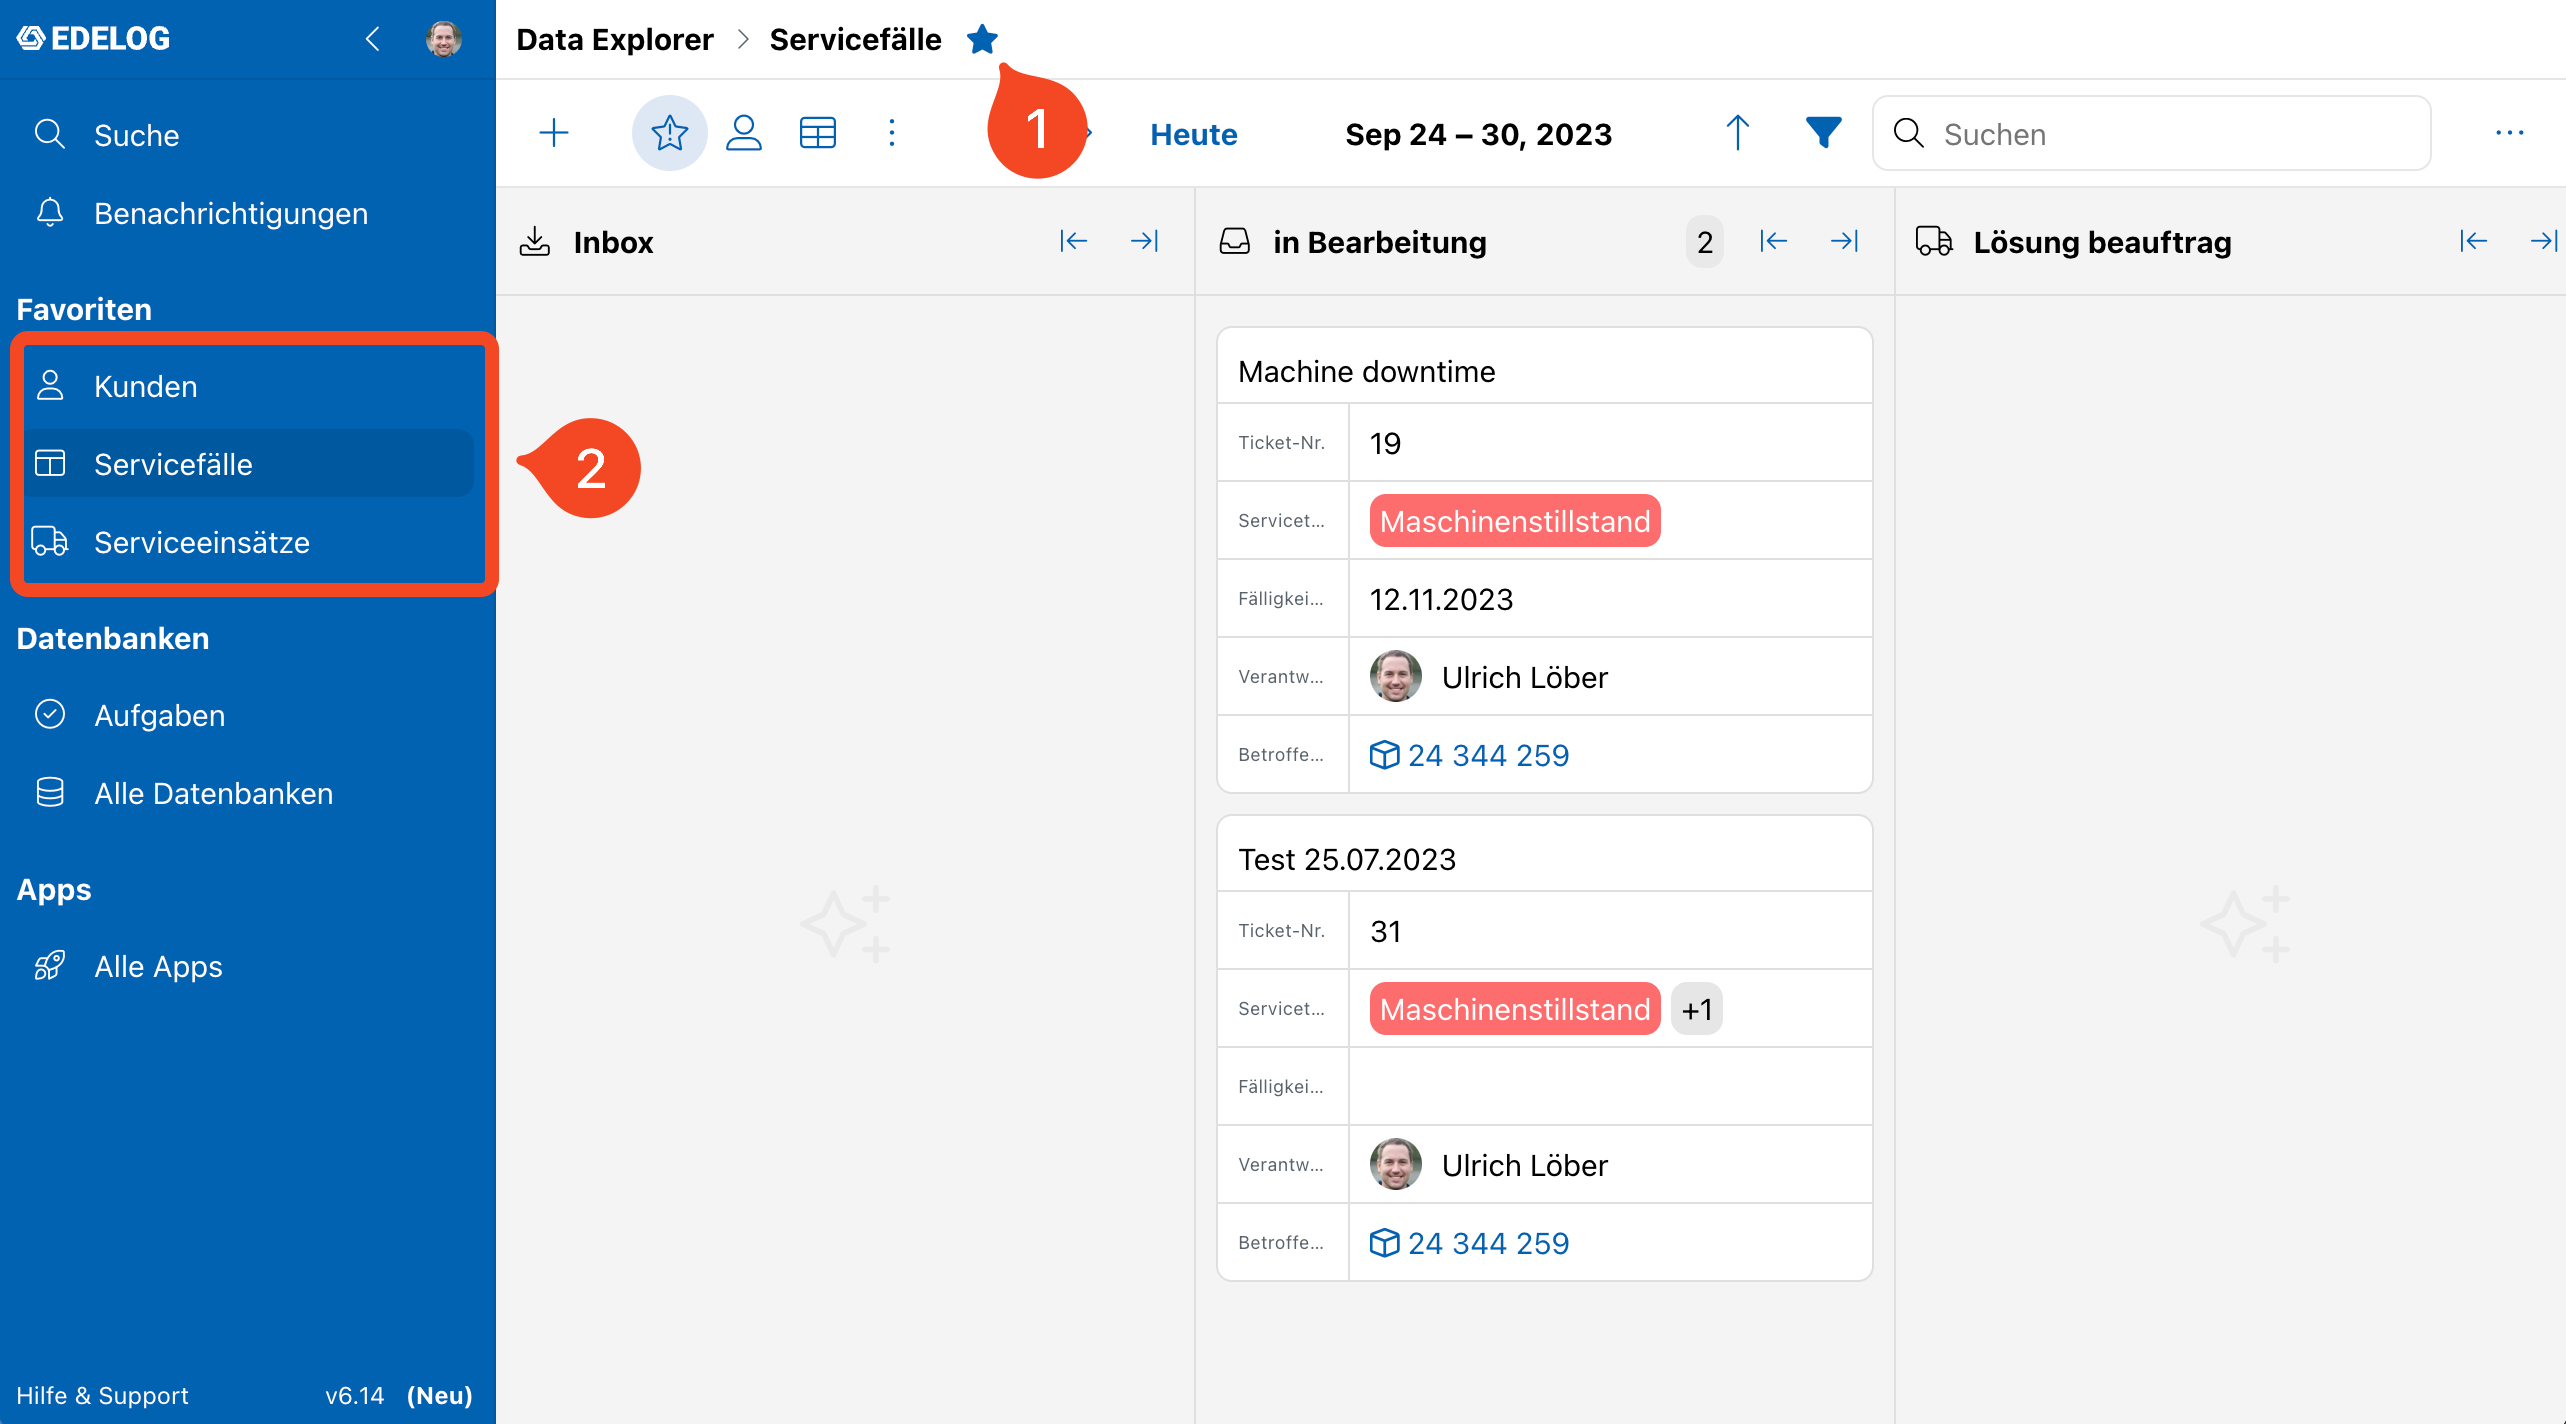The width and height of the screenshot is (2566, 1424).
Task: Open Kunden favorite
Action: click(x=248, y=386)
